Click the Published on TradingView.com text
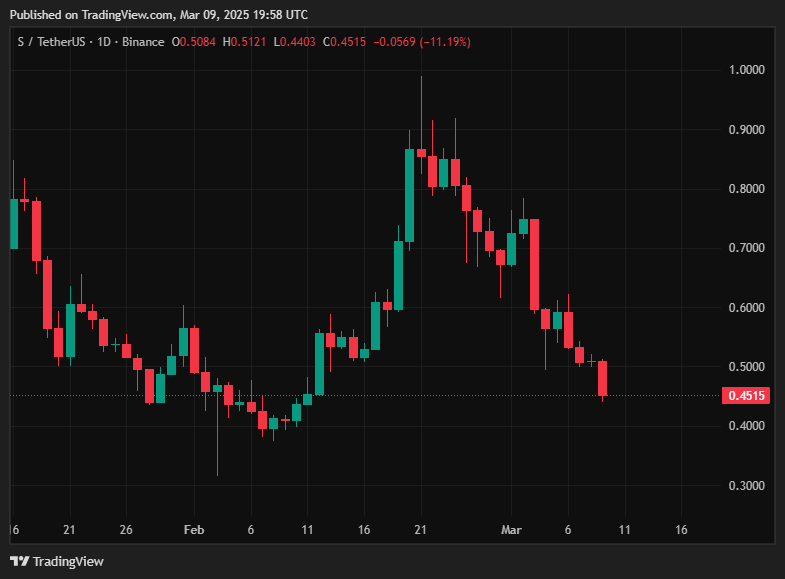 click(x=160, y=15)
